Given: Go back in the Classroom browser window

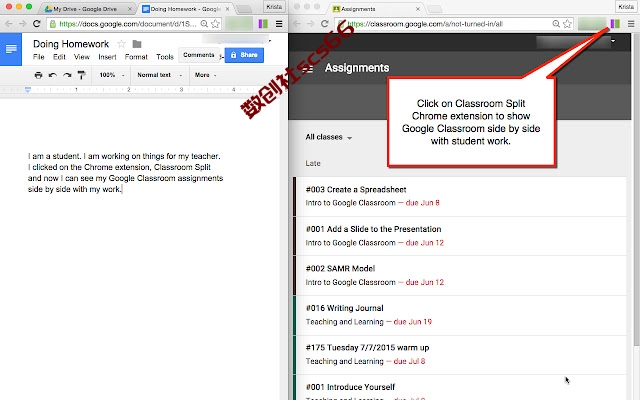Looking at the screenshot, I should click(297, 24).
